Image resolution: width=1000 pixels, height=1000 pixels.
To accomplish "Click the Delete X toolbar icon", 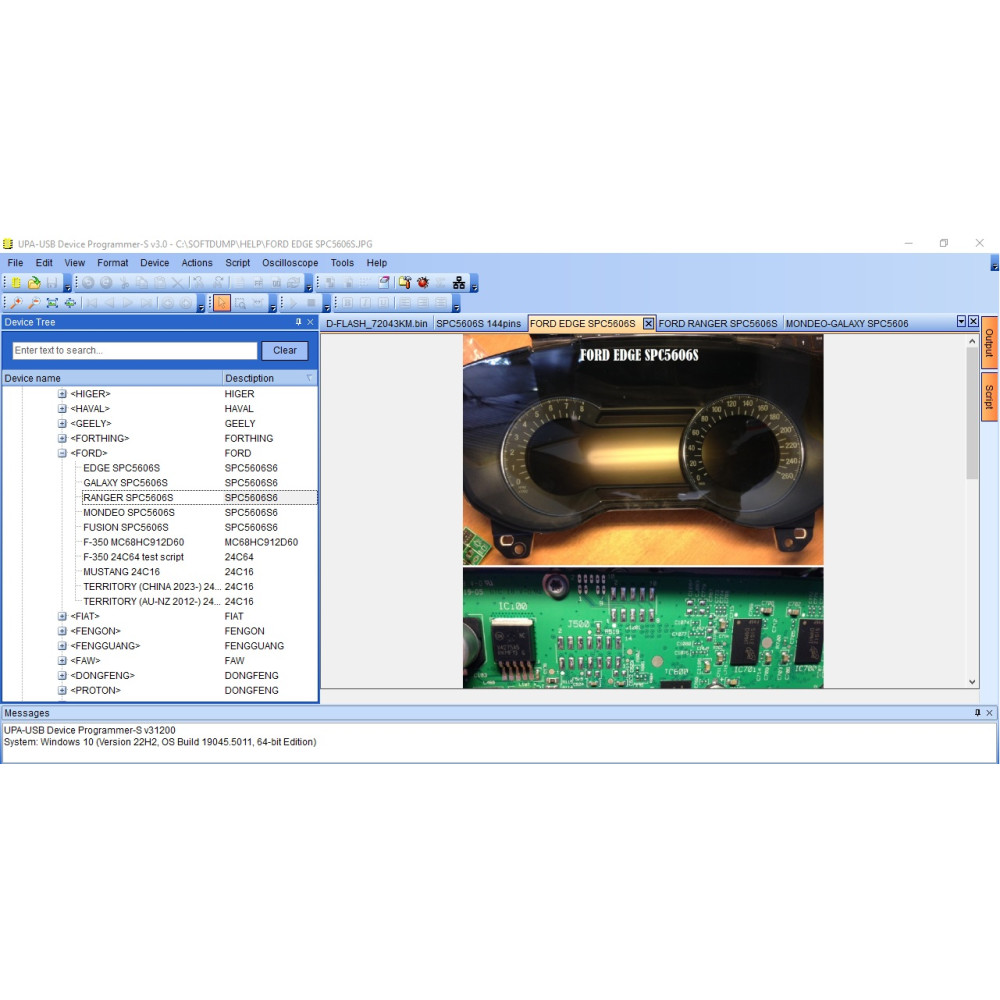I will (x=177, y=283).
